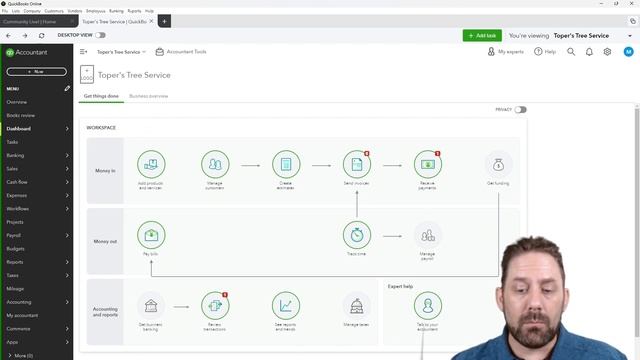Open My accountant in sidebar
The width and height of the screenshot is (640, 360).
pyautogui.click(x=22, y=316)
